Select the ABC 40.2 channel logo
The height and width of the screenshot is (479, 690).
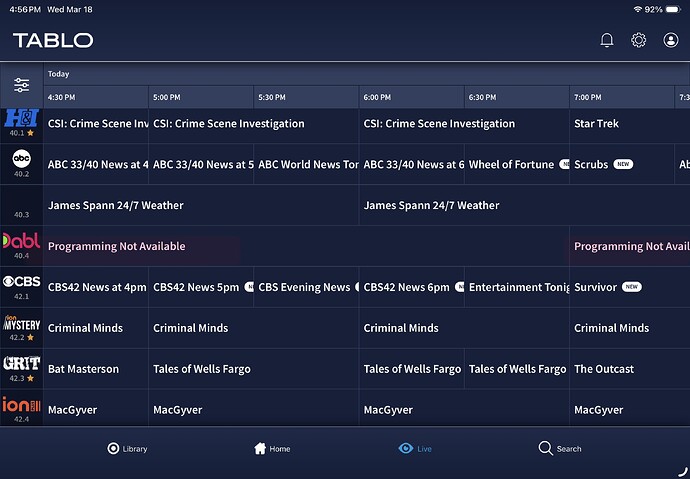21,160
